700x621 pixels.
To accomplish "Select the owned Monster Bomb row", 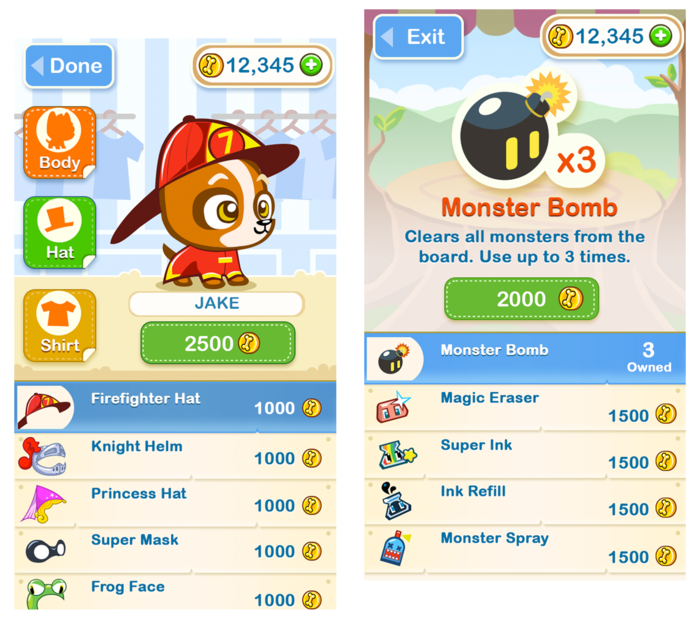I will (525, 358).
